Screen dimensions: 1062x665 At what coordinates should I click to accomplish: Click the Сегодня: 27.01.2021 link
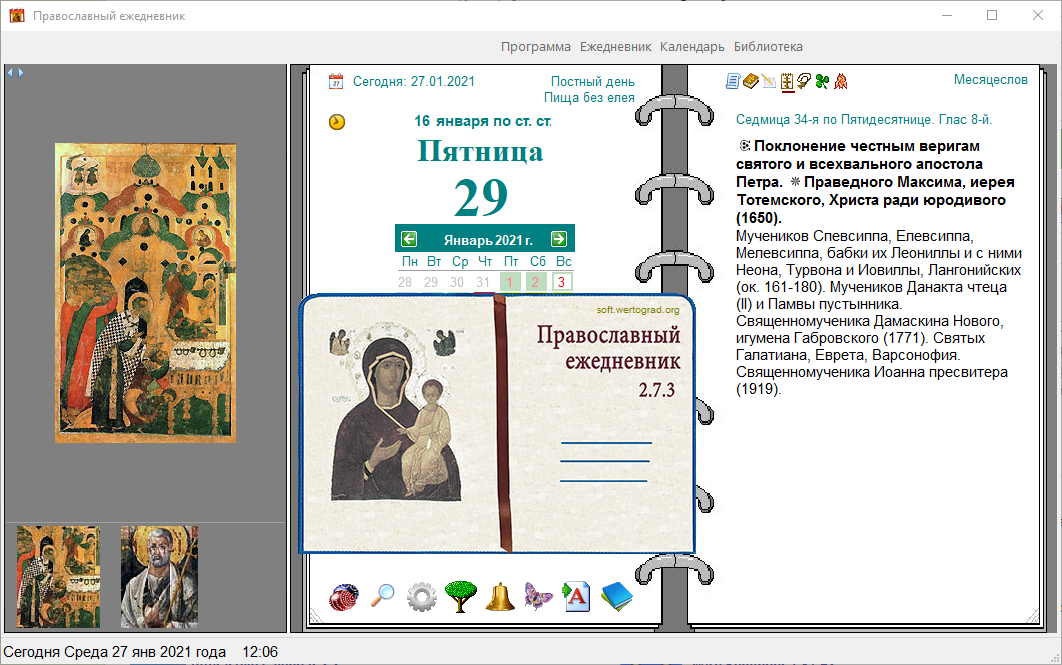point(413,82)
